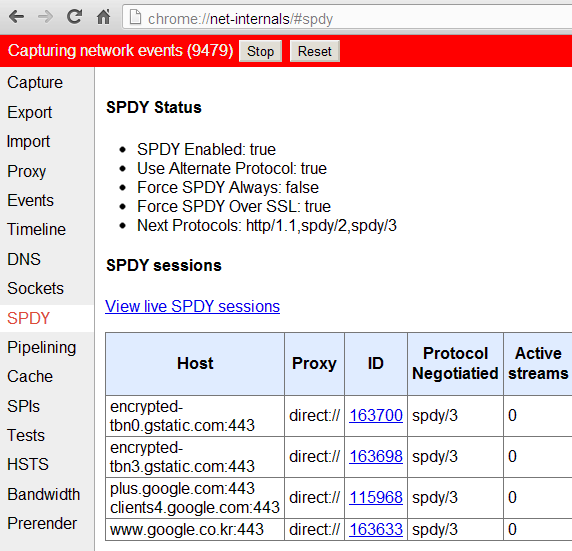The height and width of the screenshot is (551, 572).
Task: Select the Sockets sidebar tab
Action: click(x=35, y=288)
